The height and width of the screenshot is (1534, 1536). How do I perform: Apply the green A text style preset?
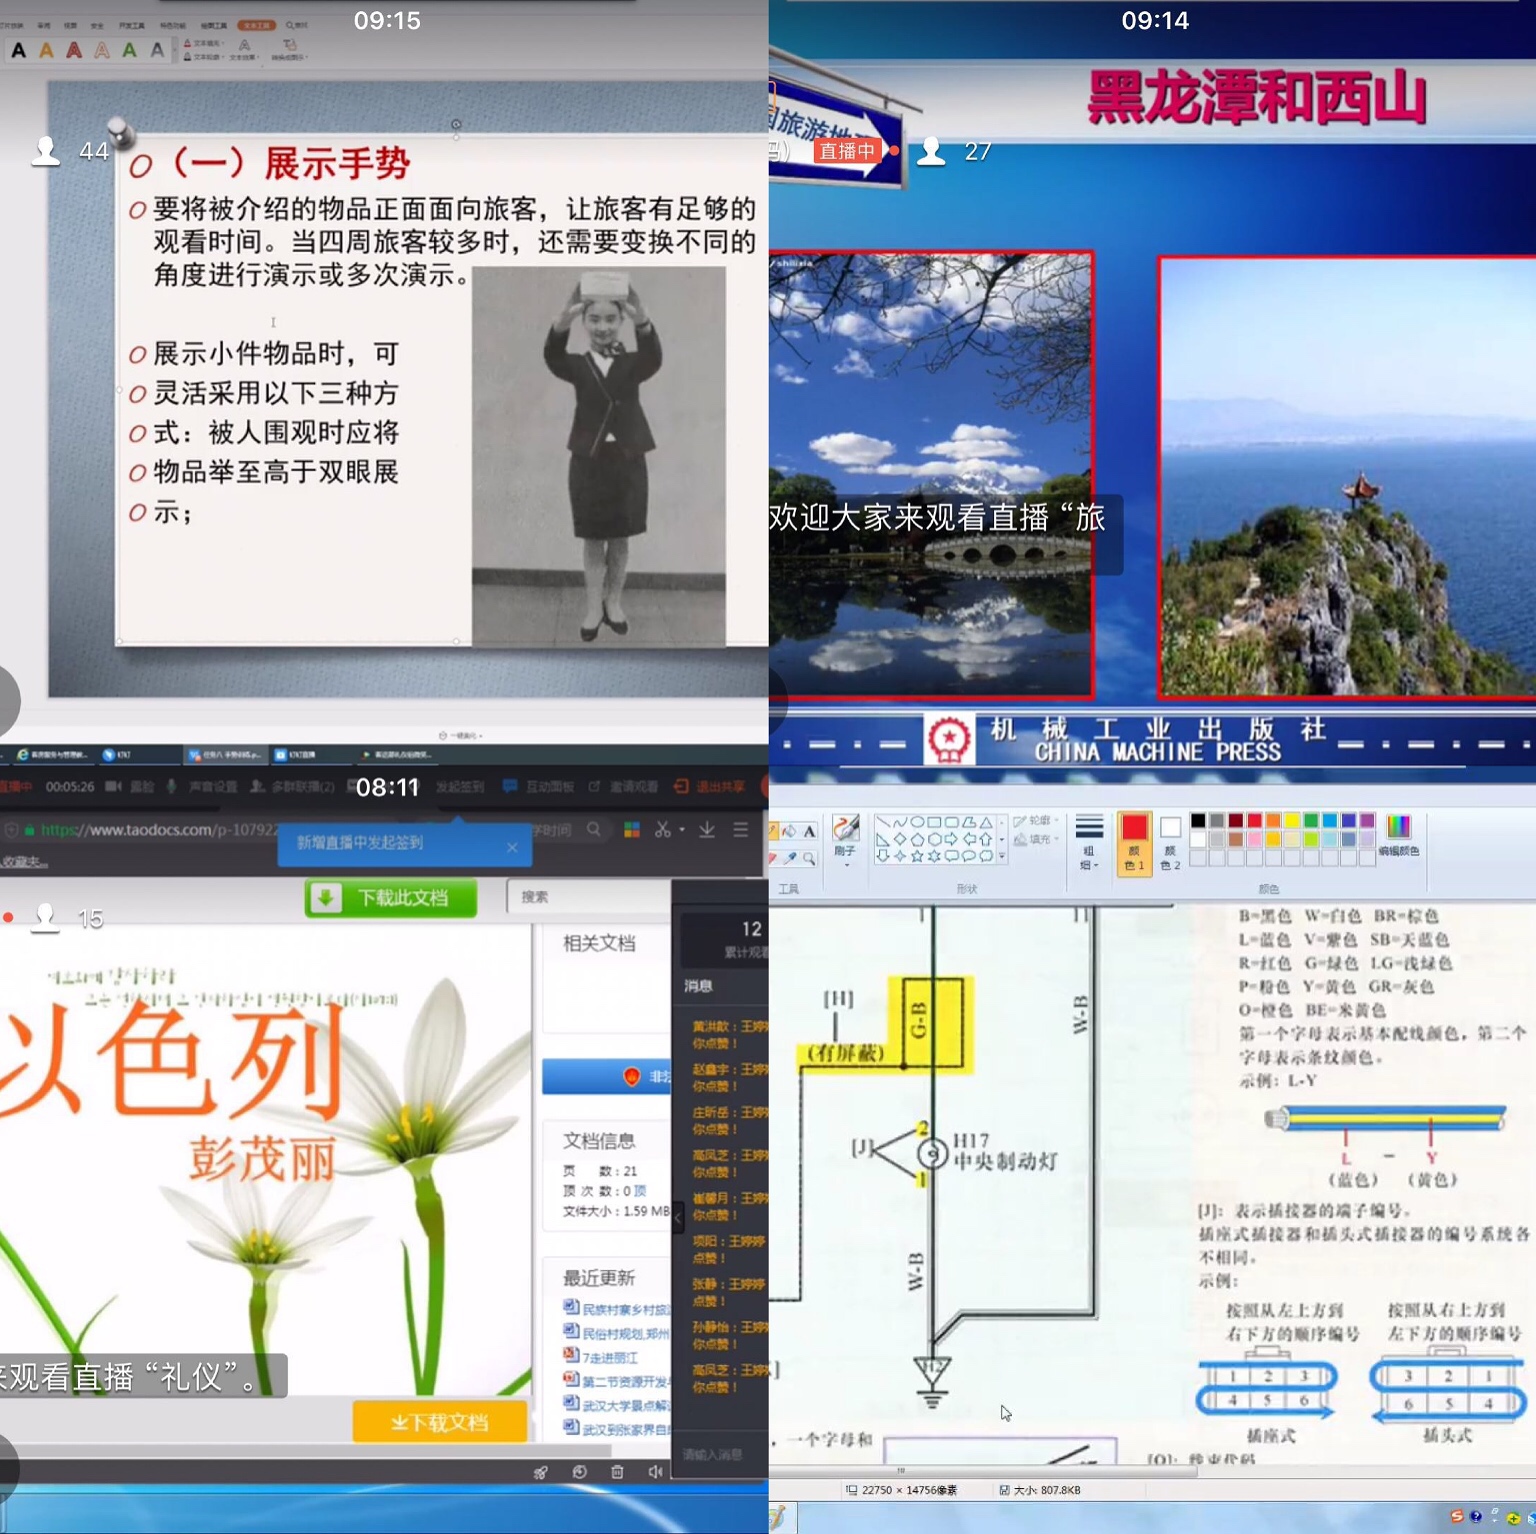coord(130,50)
